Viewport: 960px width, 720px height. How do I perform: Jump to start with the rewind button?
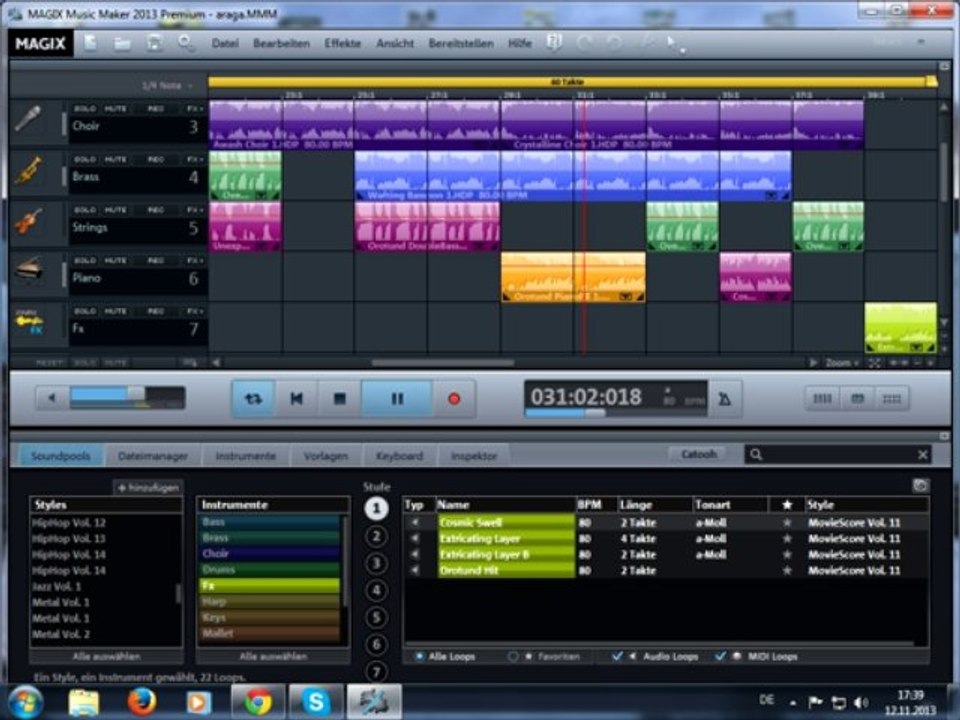(296, 399)
